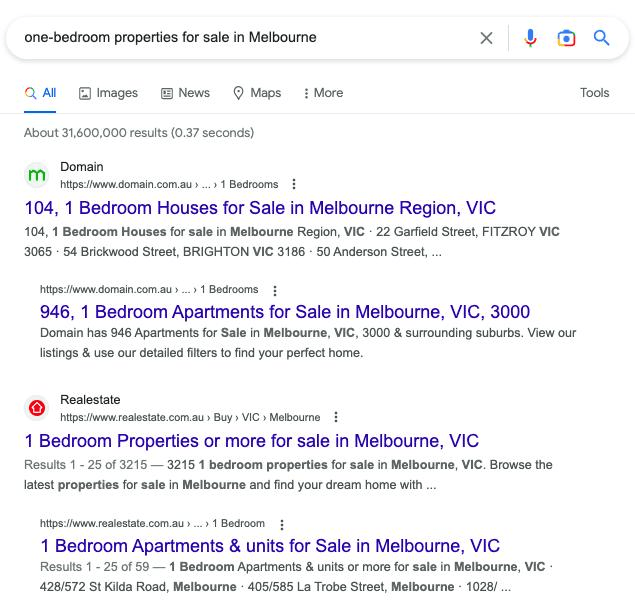This screenshot has width=635, height=611.
Task: Open Google Lens camera search
Action: [566, 38]
